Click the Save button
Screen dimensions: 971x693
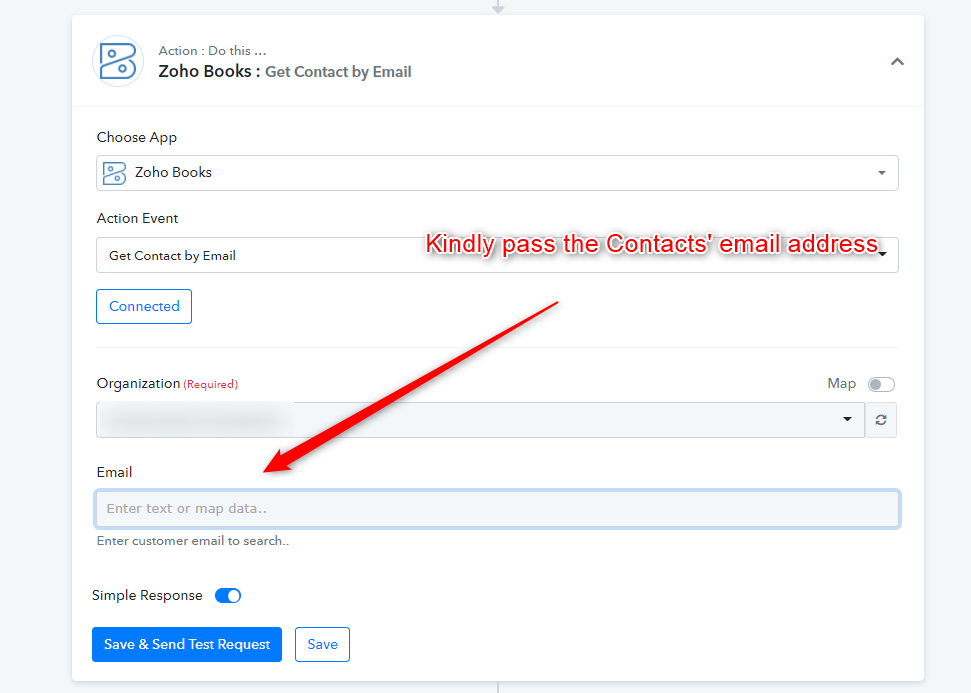click(x=322, y=644)
